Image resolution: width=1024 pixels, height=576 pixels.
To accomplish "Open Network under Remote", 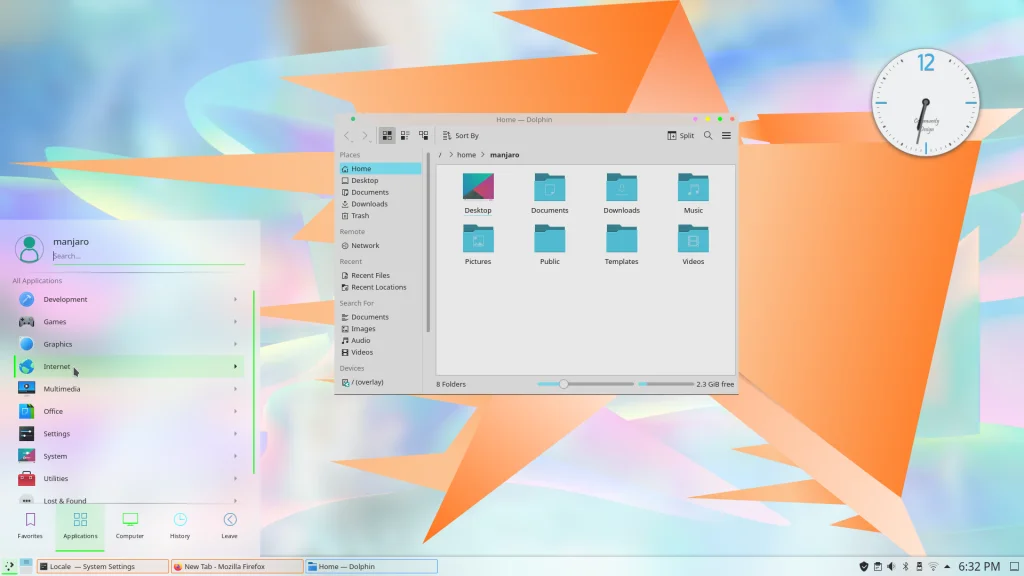I will 380,246.
